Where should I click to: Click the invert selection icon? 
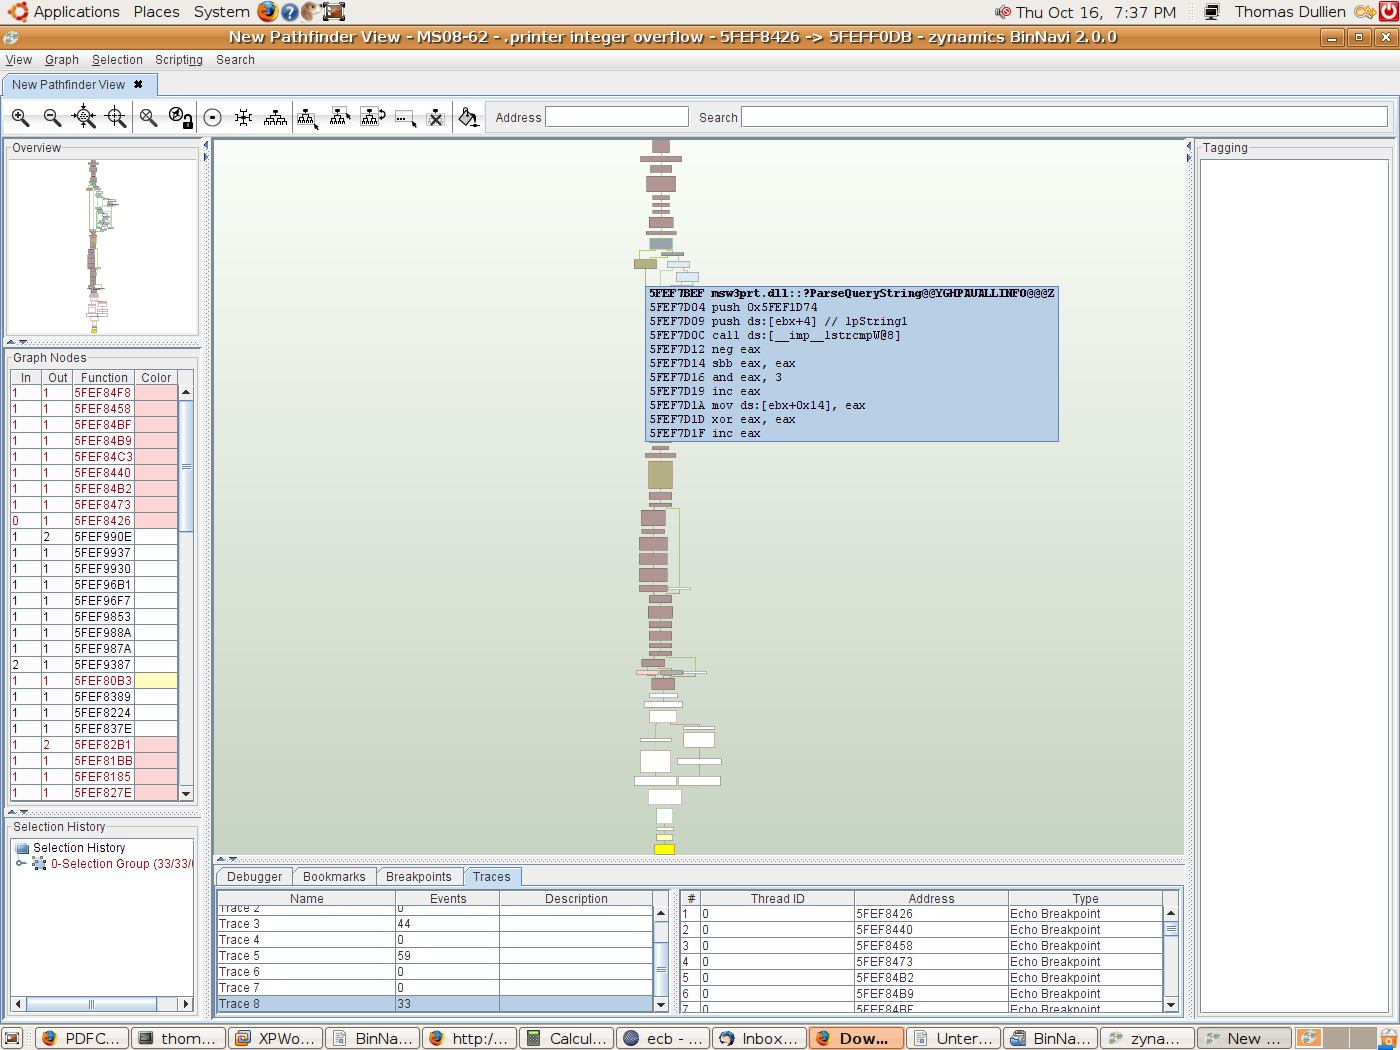tap(373, 117)
